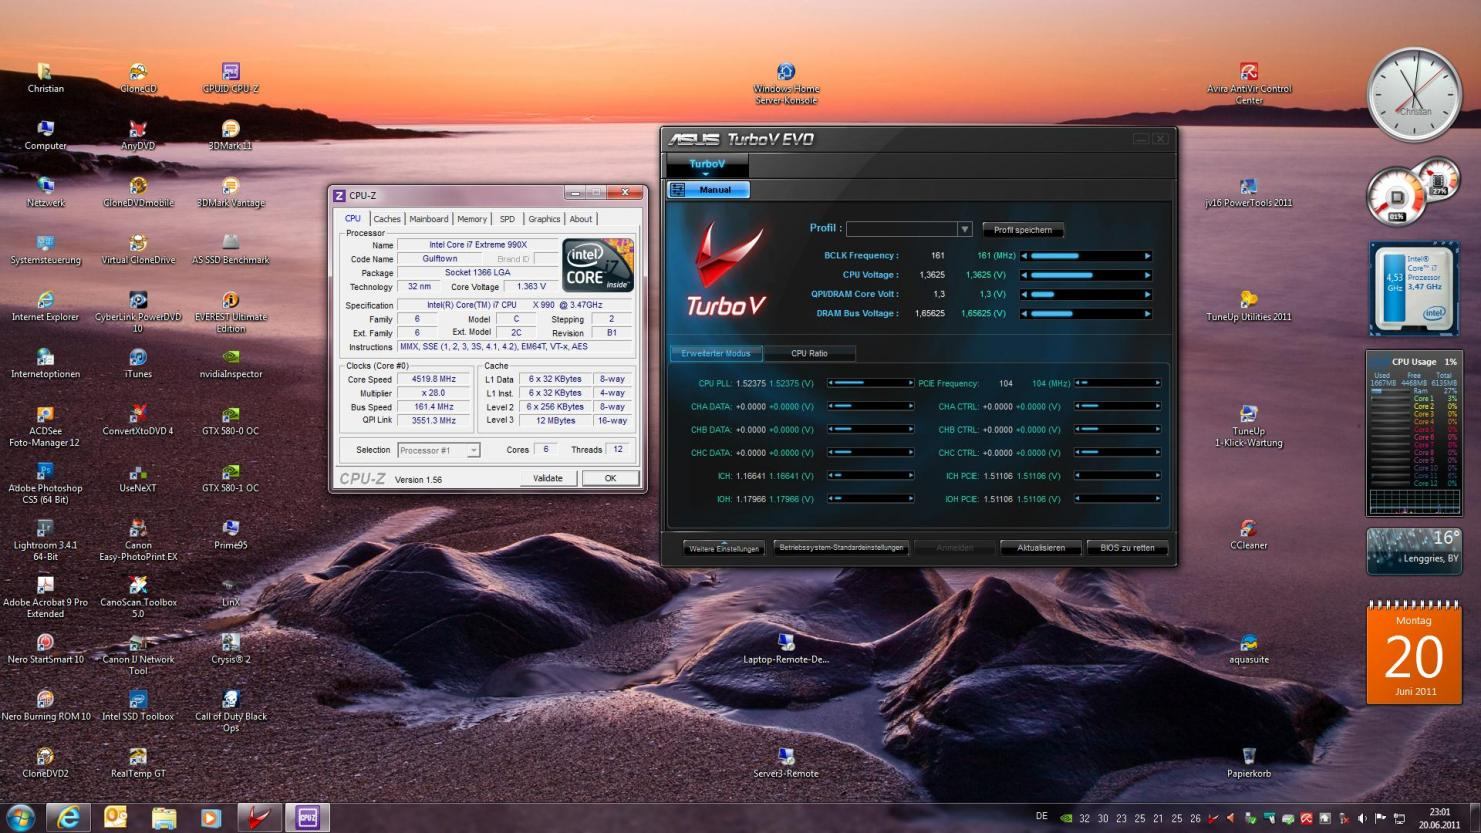
Task: Switch to the CPU Ratio tab
Action: (x=809, y=353)
